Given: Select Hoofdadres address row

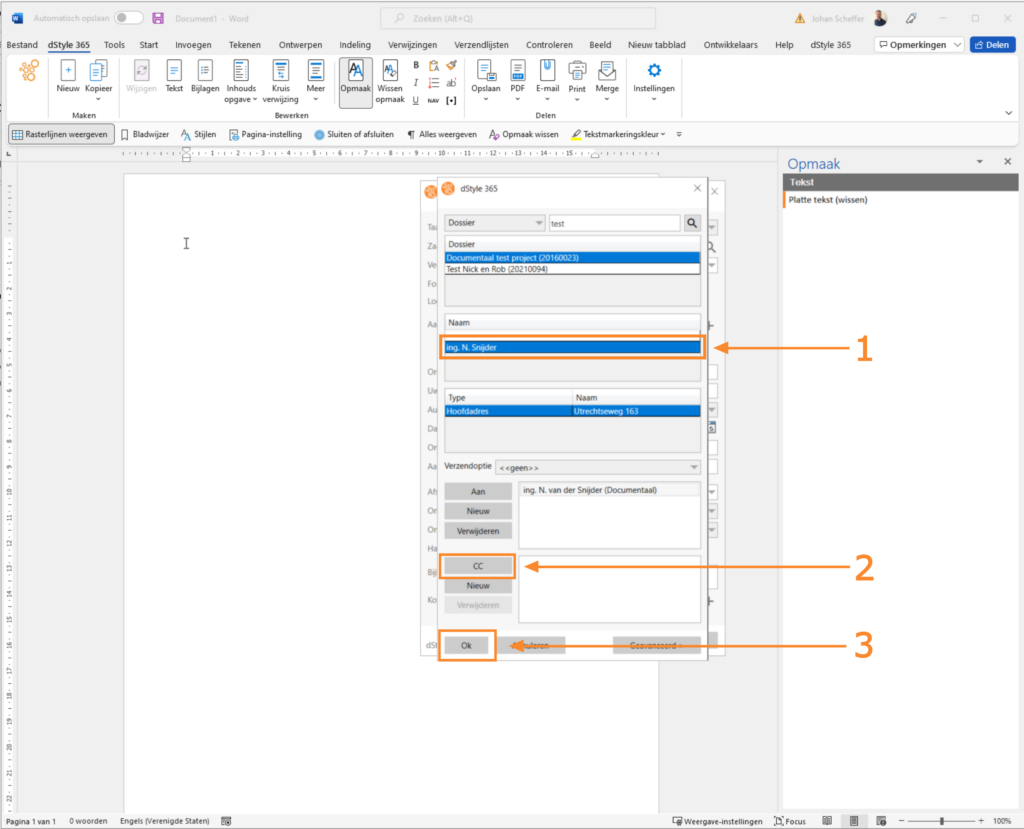Looking at the screenshot, I should 572,411.
